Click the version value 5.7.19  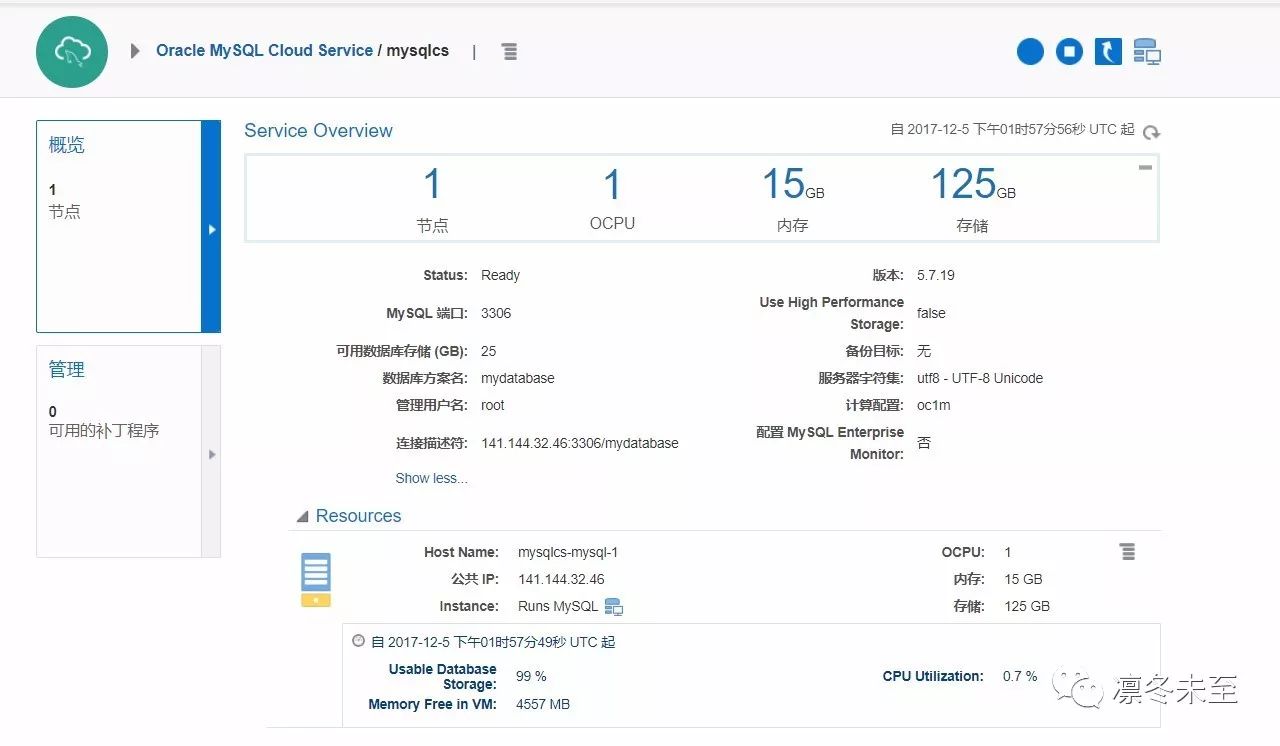936,275
